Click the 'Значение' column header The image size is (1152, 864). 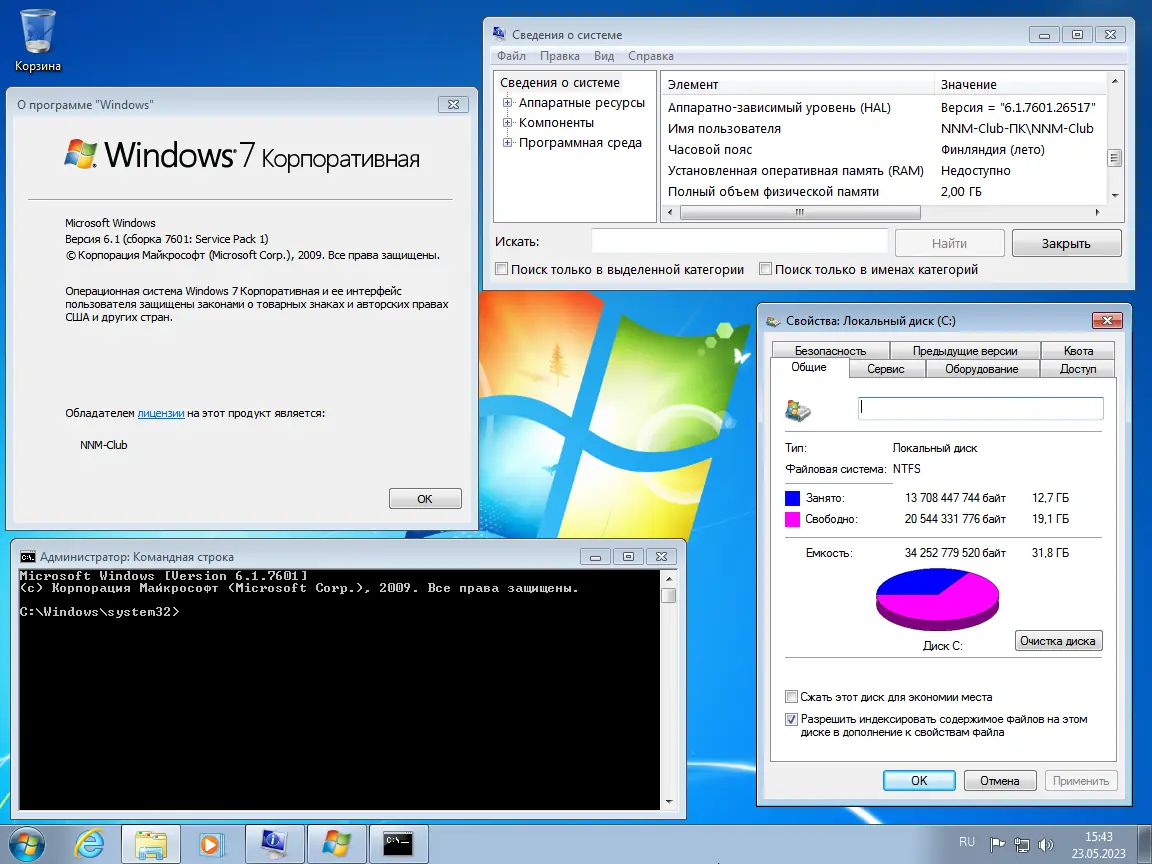[1020, 84]
